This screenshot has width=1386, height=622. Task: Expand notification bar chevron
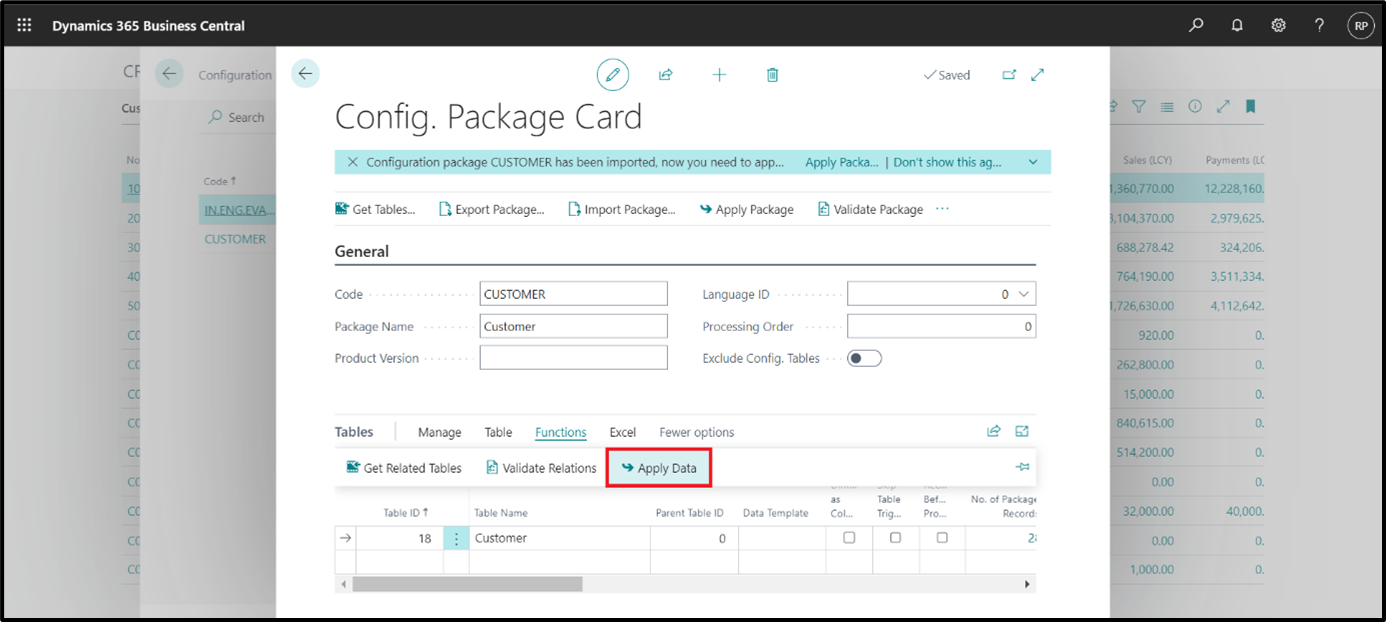click(1033, 162)
